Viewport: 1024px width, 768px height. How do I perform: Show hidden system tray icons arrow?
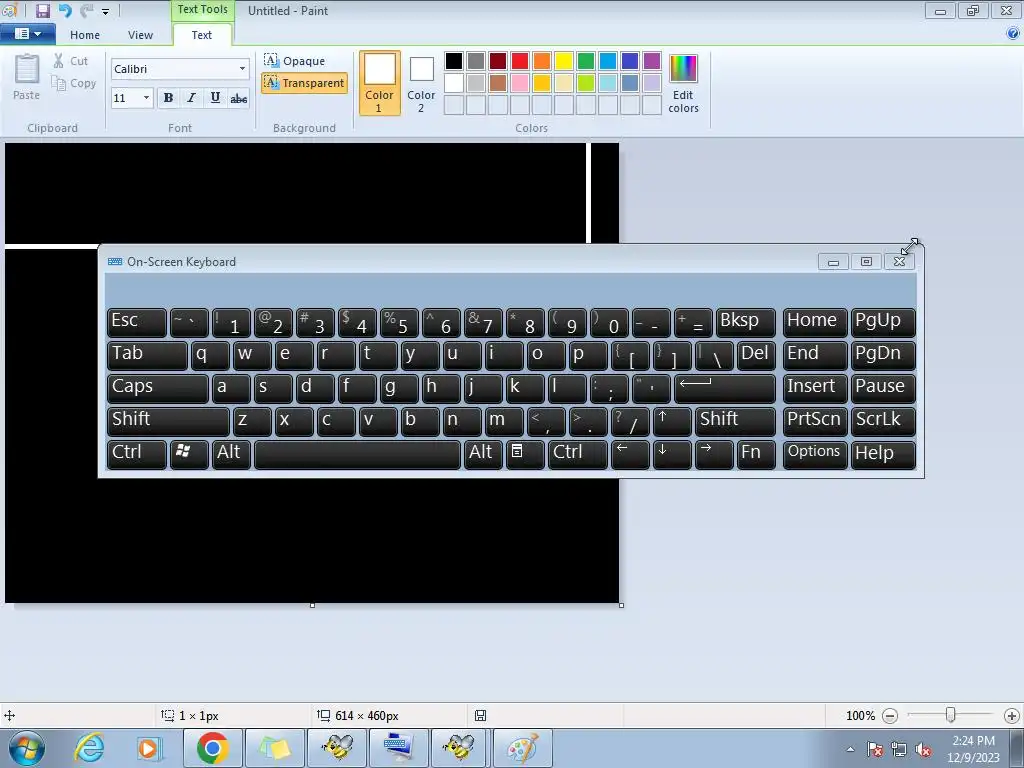pos(850,749)
